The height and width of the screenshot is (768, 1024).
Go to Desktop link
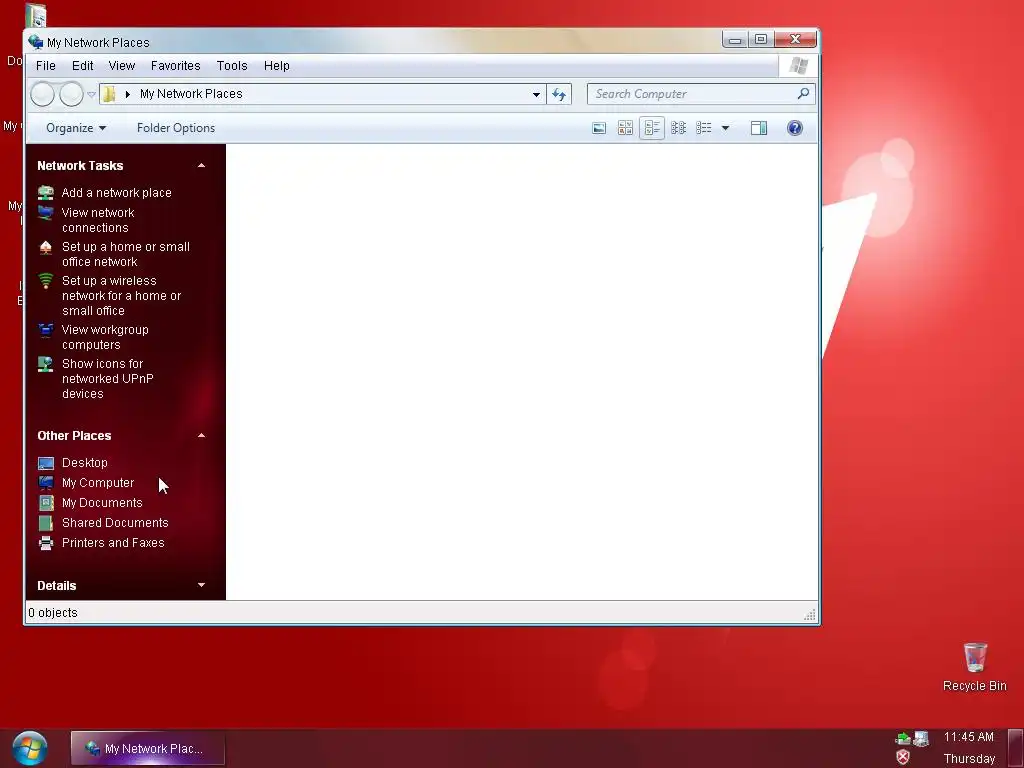pos(85,462)
